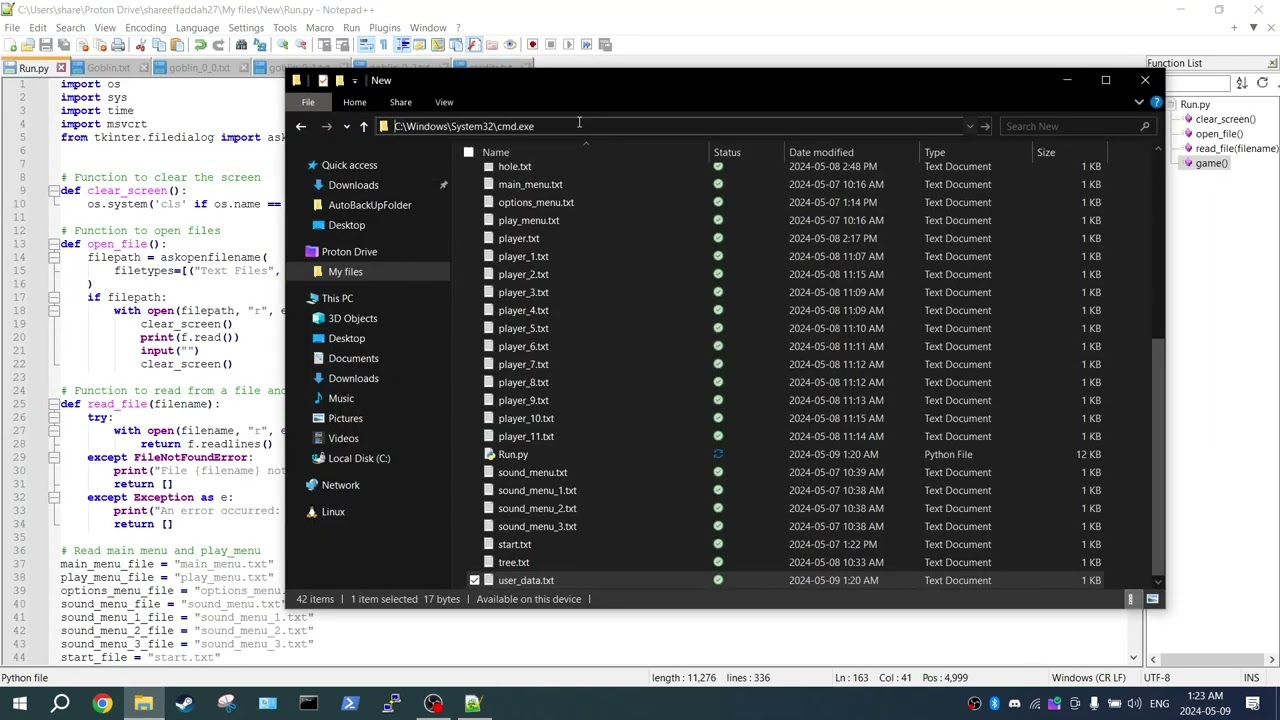
Task: Collapse the clear_screen function fold marker
Action: 53,191
